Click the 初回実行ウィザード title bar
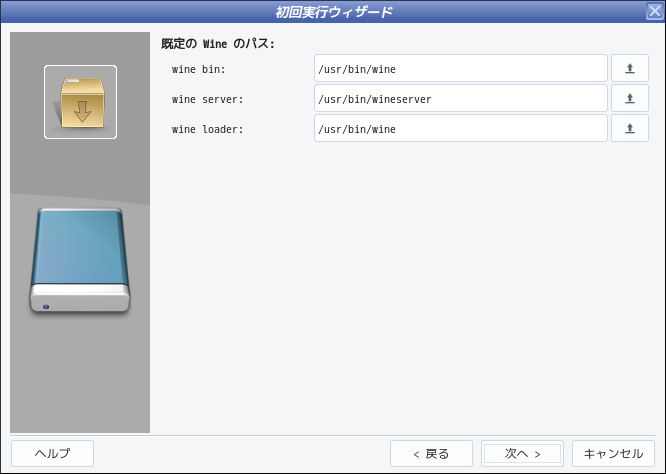 [323, 11]
